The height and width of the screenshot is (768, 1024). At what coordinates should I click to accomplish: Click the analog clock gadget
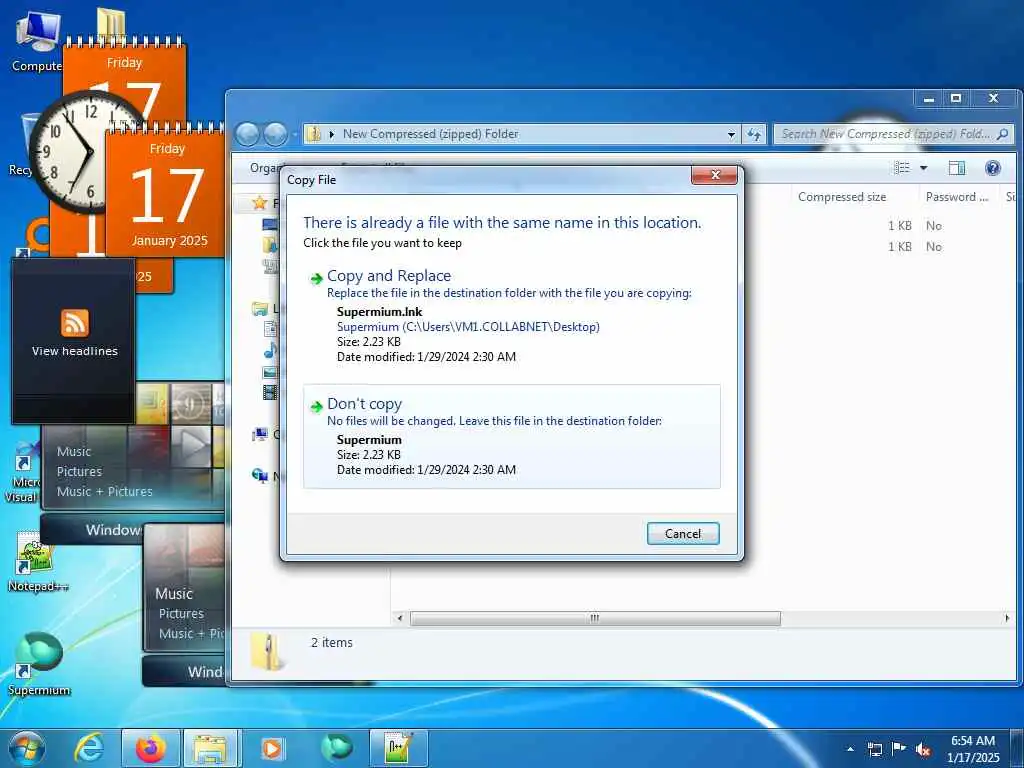click(x=88, y=152)
